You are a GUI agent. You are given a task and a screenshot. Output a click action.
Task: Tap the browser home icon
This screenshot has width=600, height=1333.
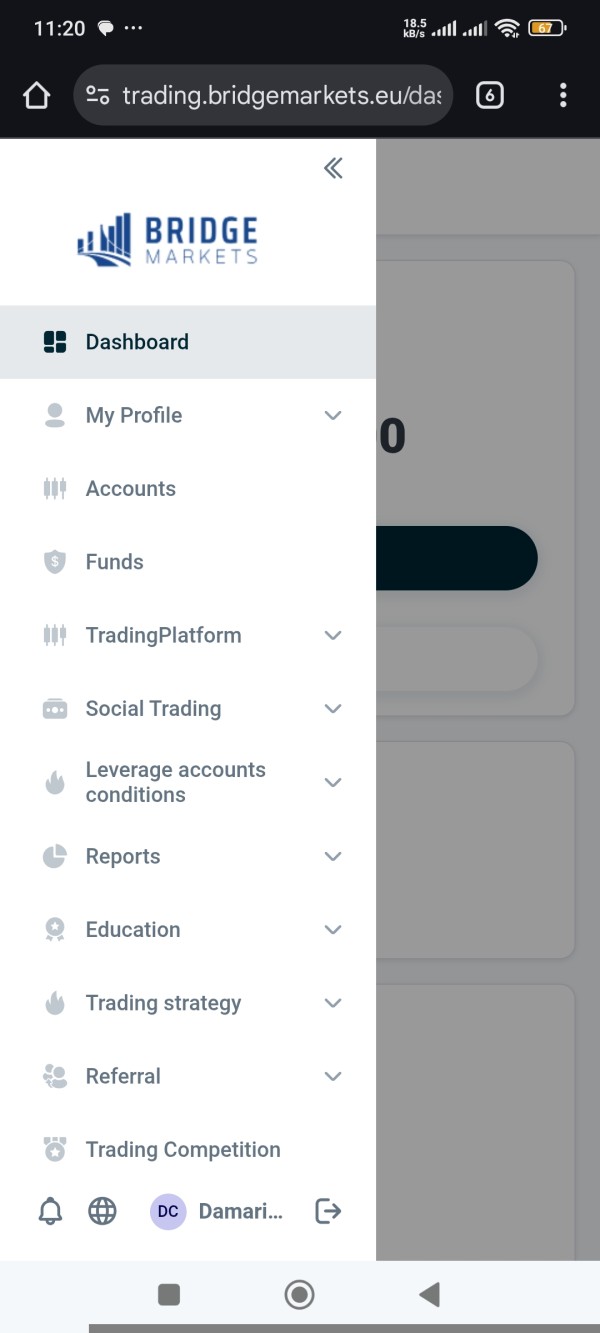(x=36, y=96)
